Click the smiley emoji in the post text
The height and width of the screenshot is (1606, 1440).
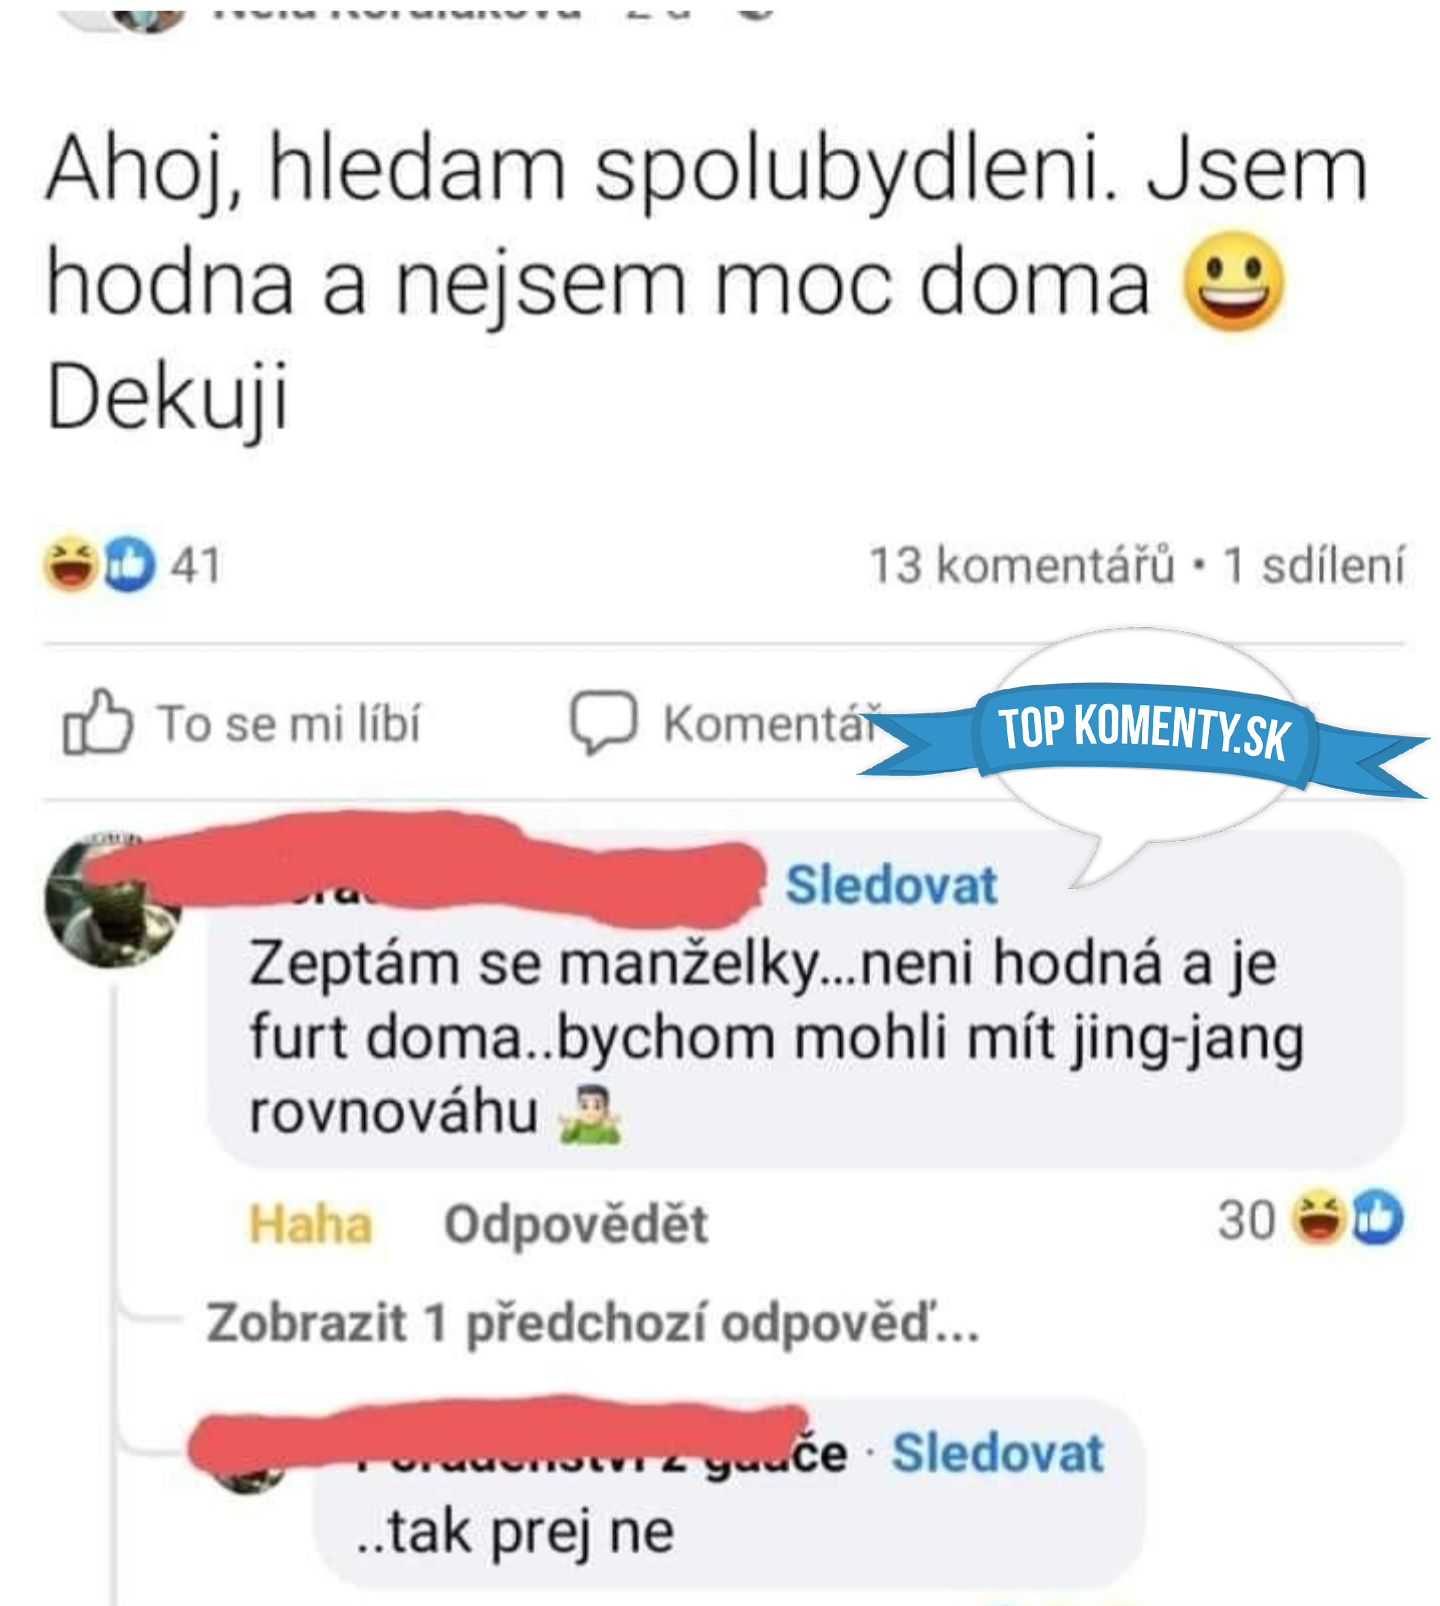(1233, 282)
